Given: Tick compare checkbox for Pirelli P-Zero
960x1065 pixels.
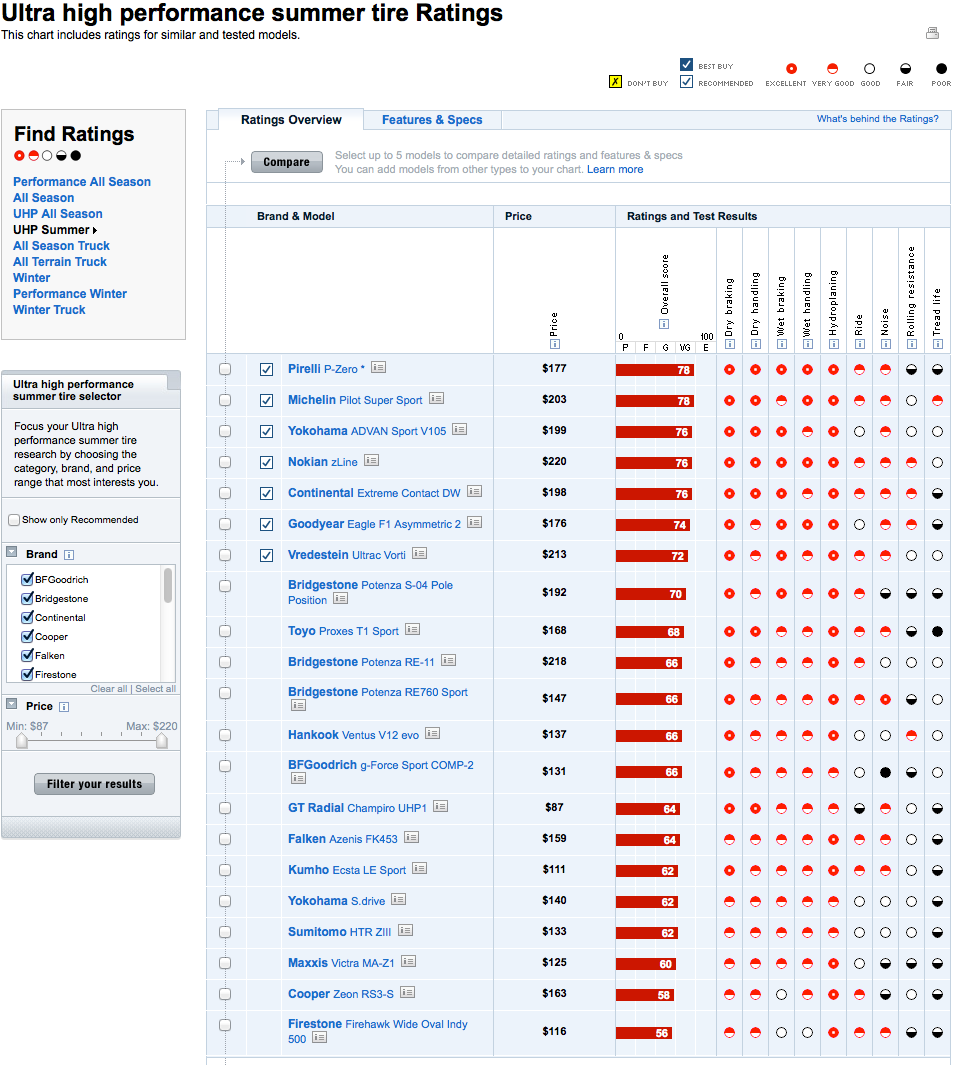Looking at the screenshot, I should click(225, 369).
